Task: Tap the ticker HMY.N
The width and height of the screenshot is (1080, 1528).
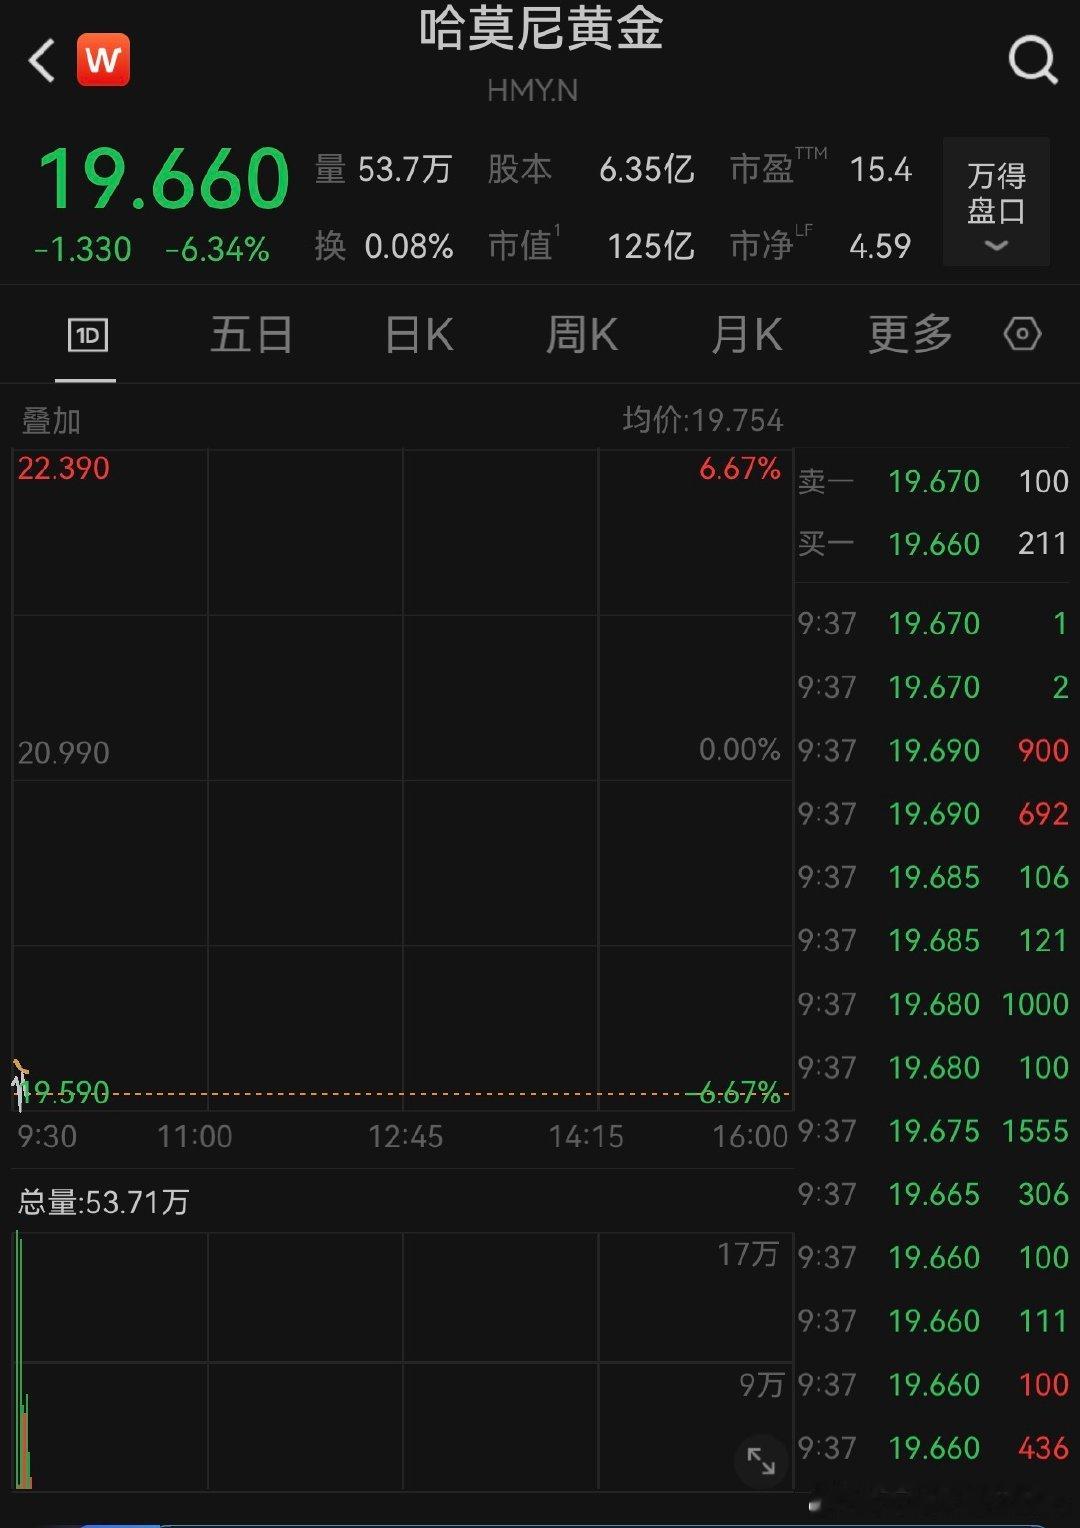Action: click(x=532, y=91)
